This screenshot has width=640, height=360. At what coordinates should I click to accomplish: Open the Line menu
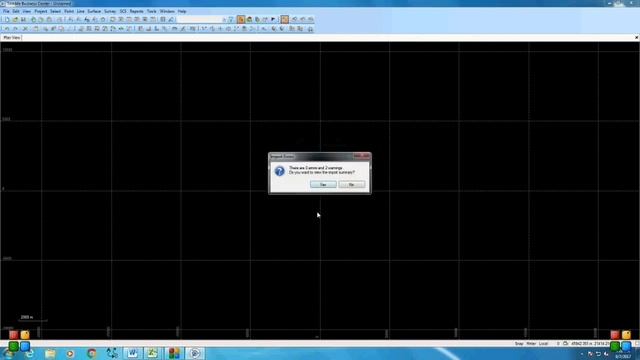(x=80, y=11)
